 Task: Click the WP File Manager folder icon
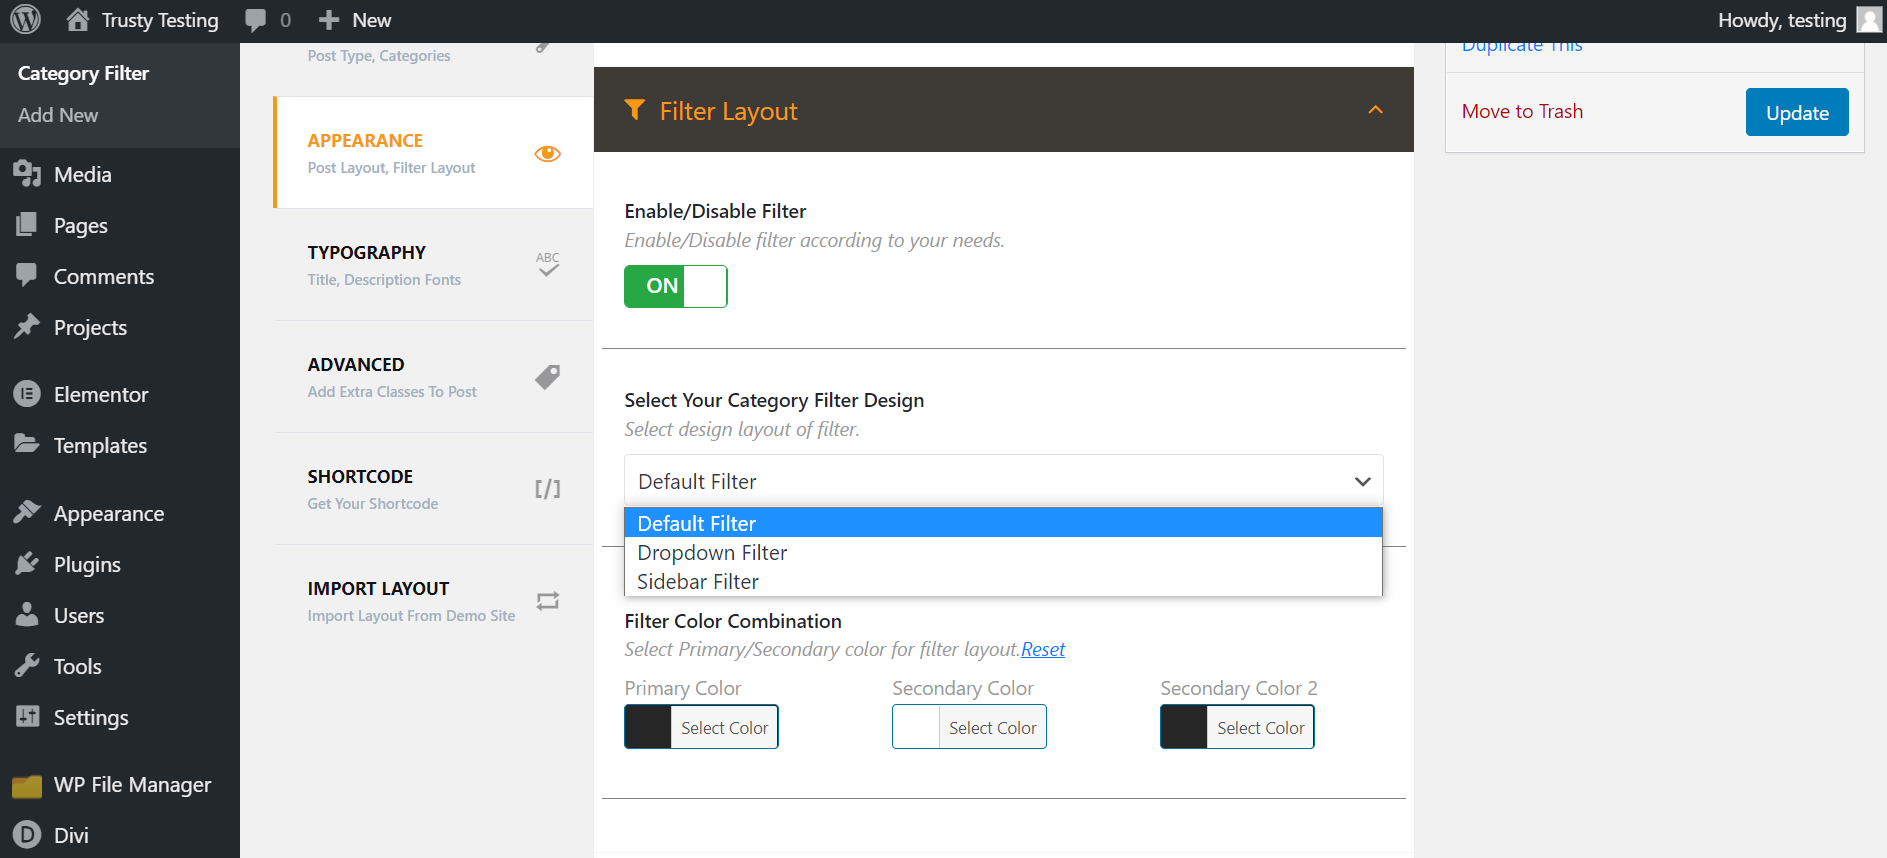point(27,786)
